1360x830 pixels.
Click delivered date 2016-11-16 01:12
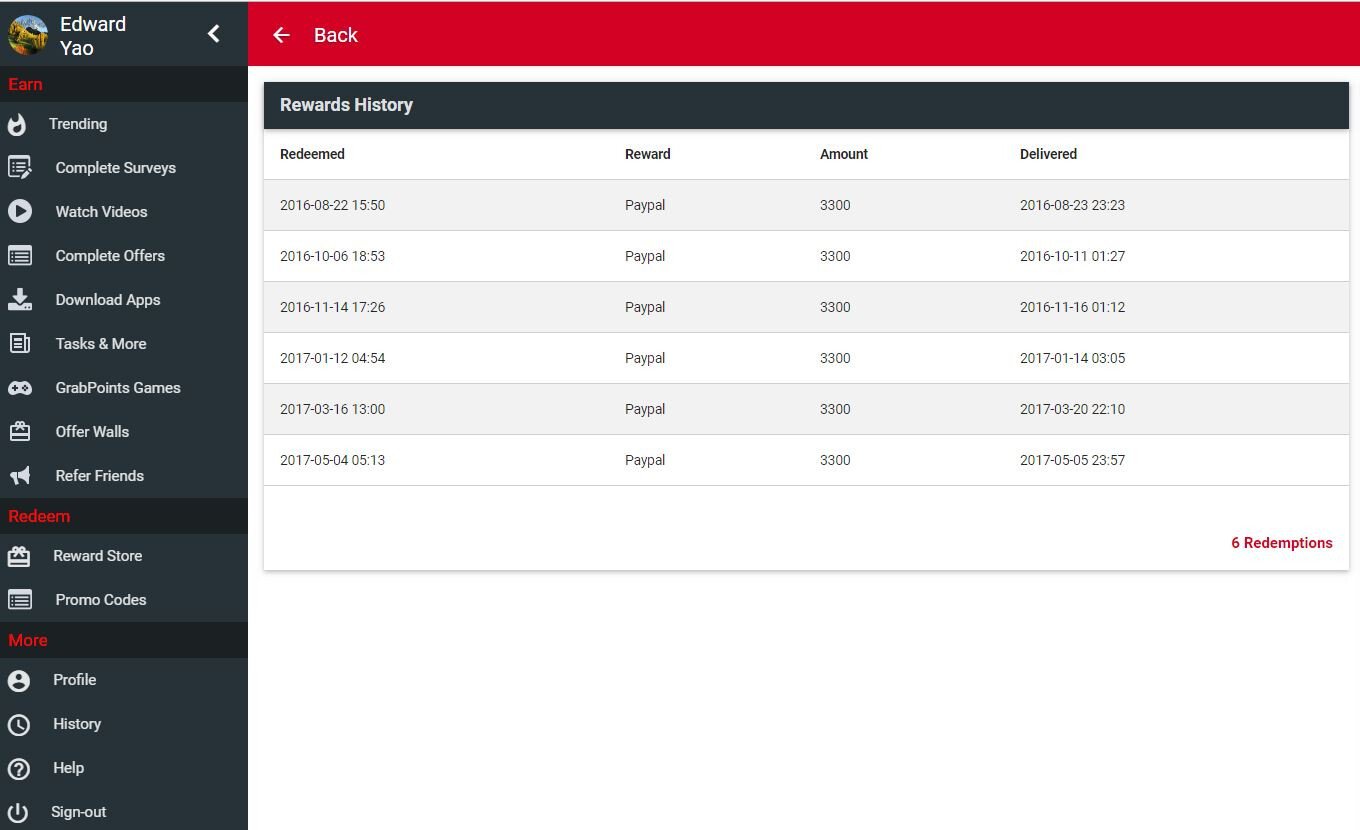[x=1072, y=307]
